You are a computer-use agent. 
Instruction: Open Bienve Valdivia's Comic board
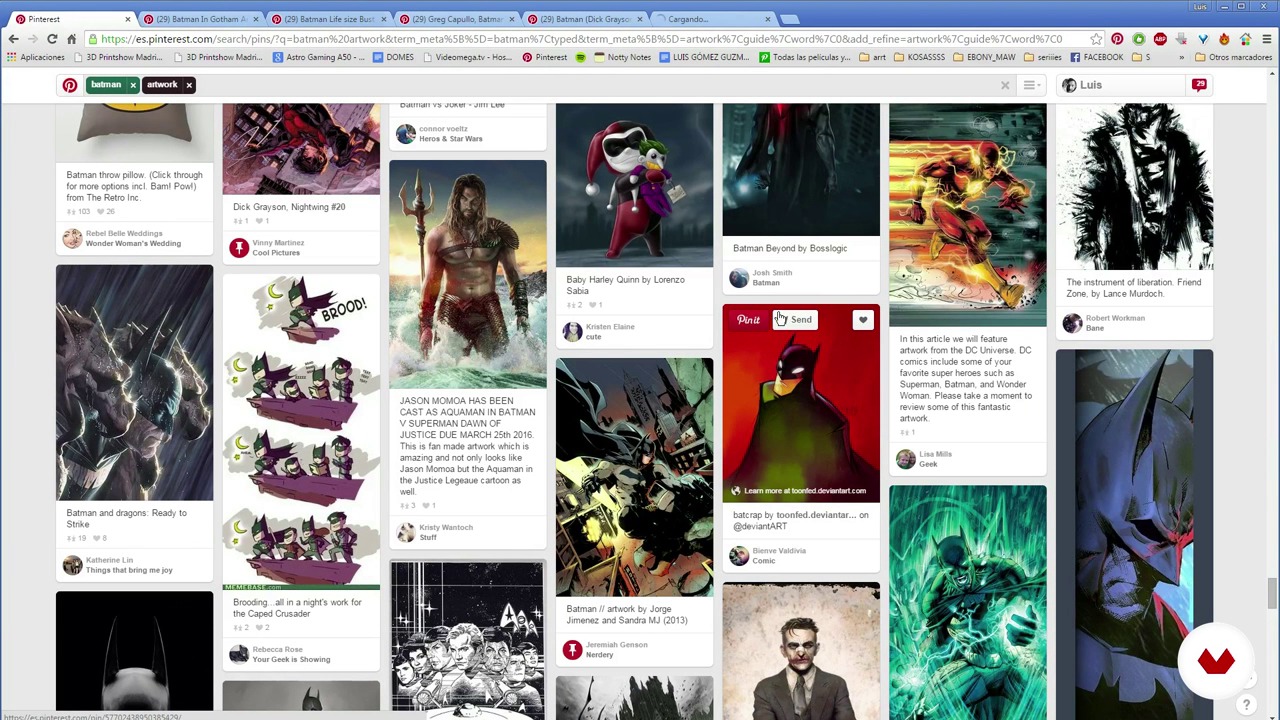pos(763,561)
